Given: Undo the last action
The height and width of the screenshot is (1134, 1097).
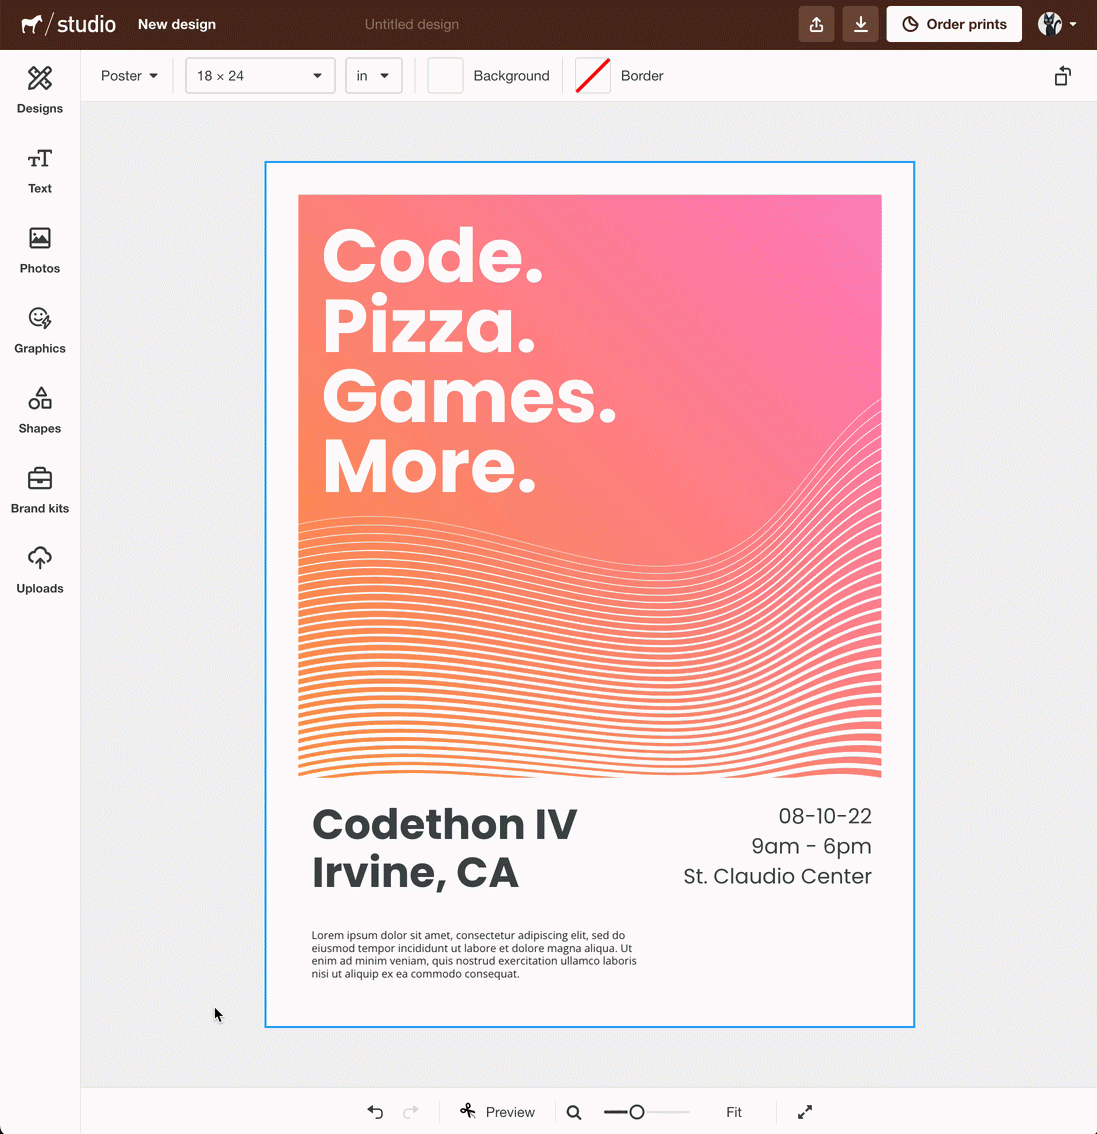Looking at the screenshot, I should coord(374,1112).
